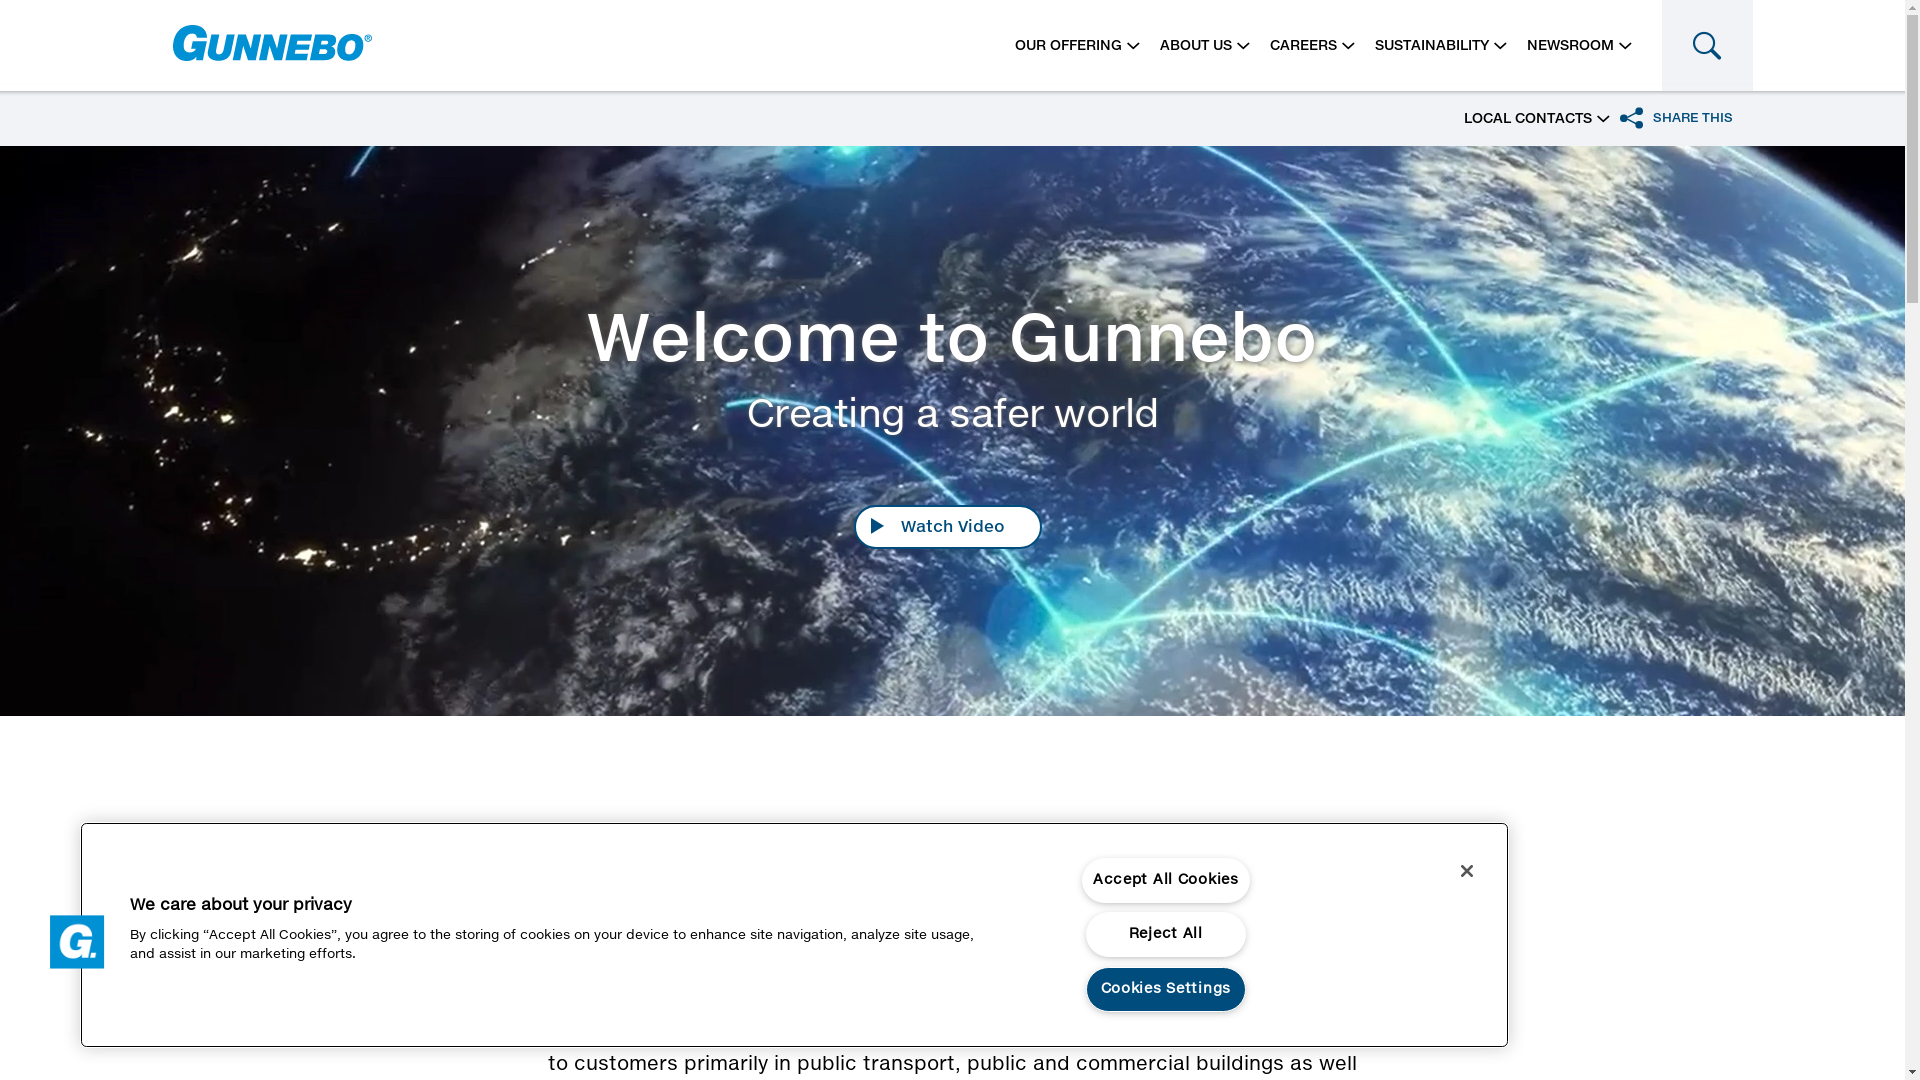This screenshot has height=1080, width=1920.
Task: Expand the Our Offering dropdown chevron
Action: click(1133, 47)
